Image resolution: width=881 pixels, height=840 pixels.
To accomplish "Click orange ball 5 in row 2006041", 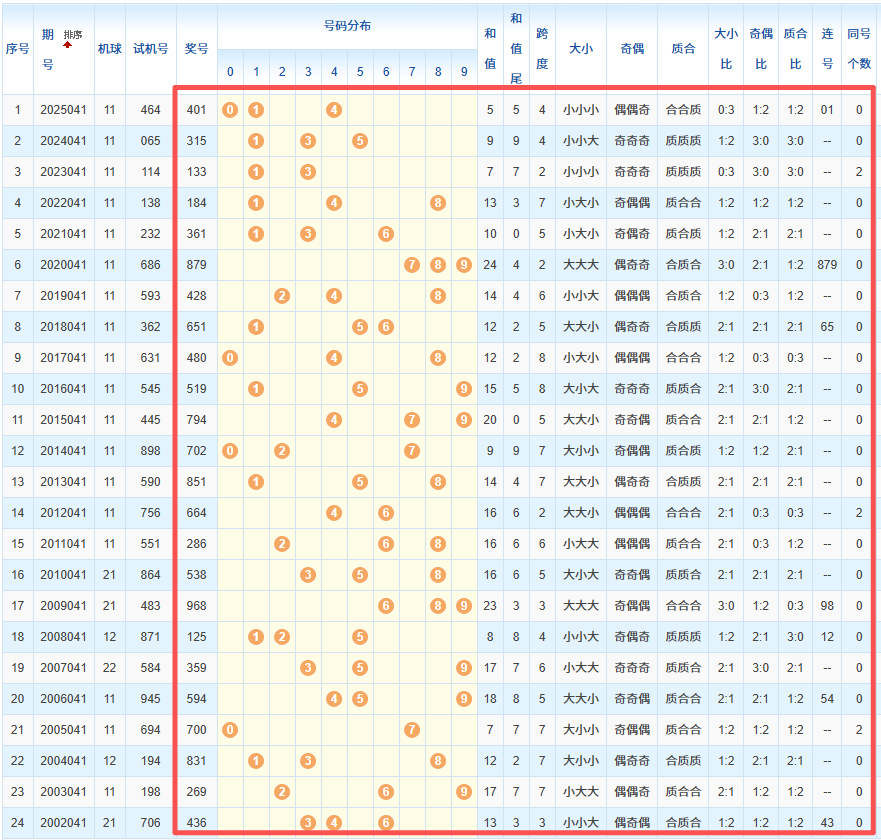I will 360,699.
